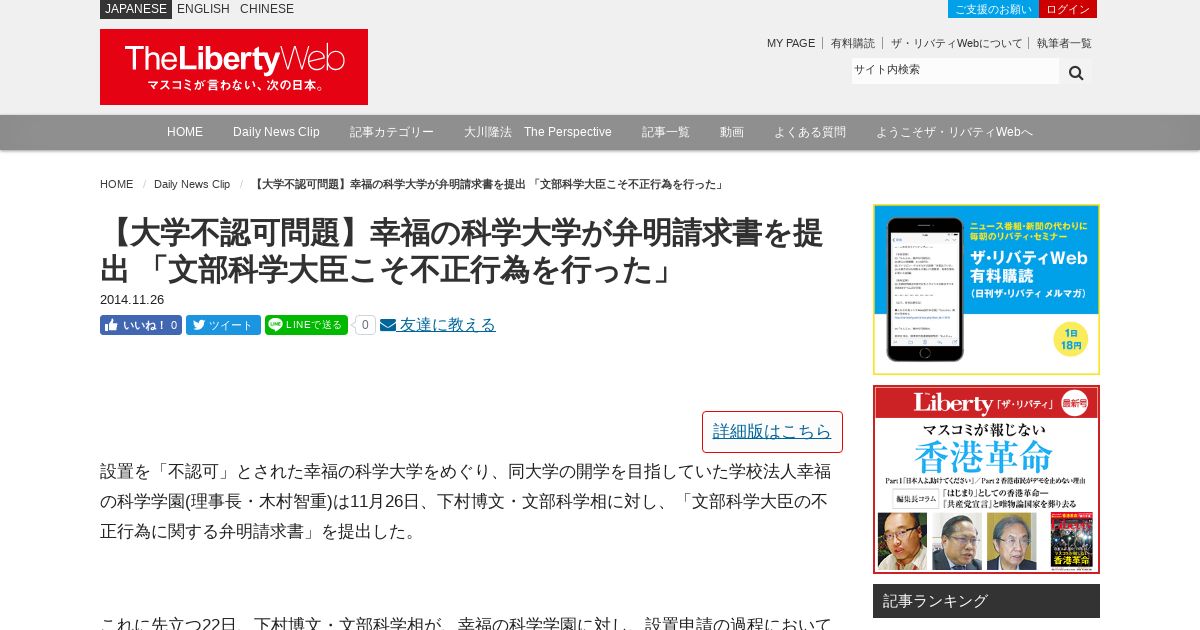This screenshot has height=630, width=1200.
Task: Open 大川隆法 The Perspective menu item
Action: [x=538, y=132]
